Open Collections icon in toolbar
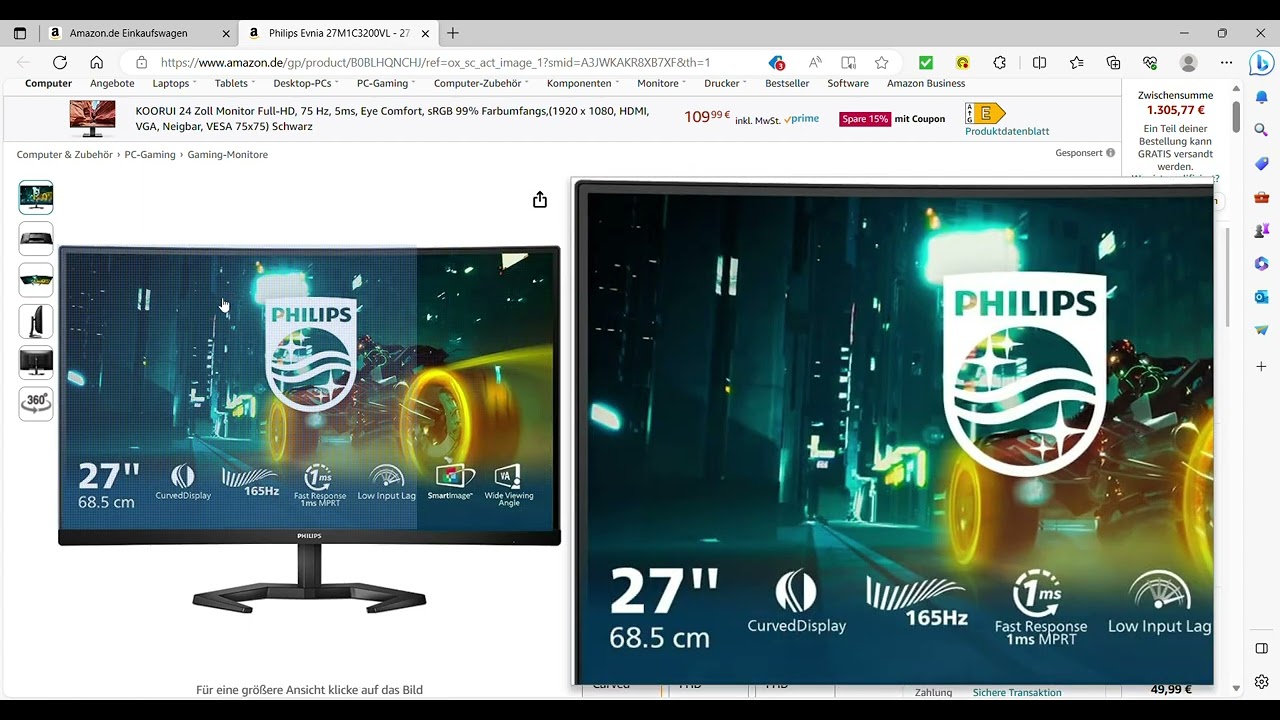The width and height of the screenshot is (1280, 720). [1113, 62]
